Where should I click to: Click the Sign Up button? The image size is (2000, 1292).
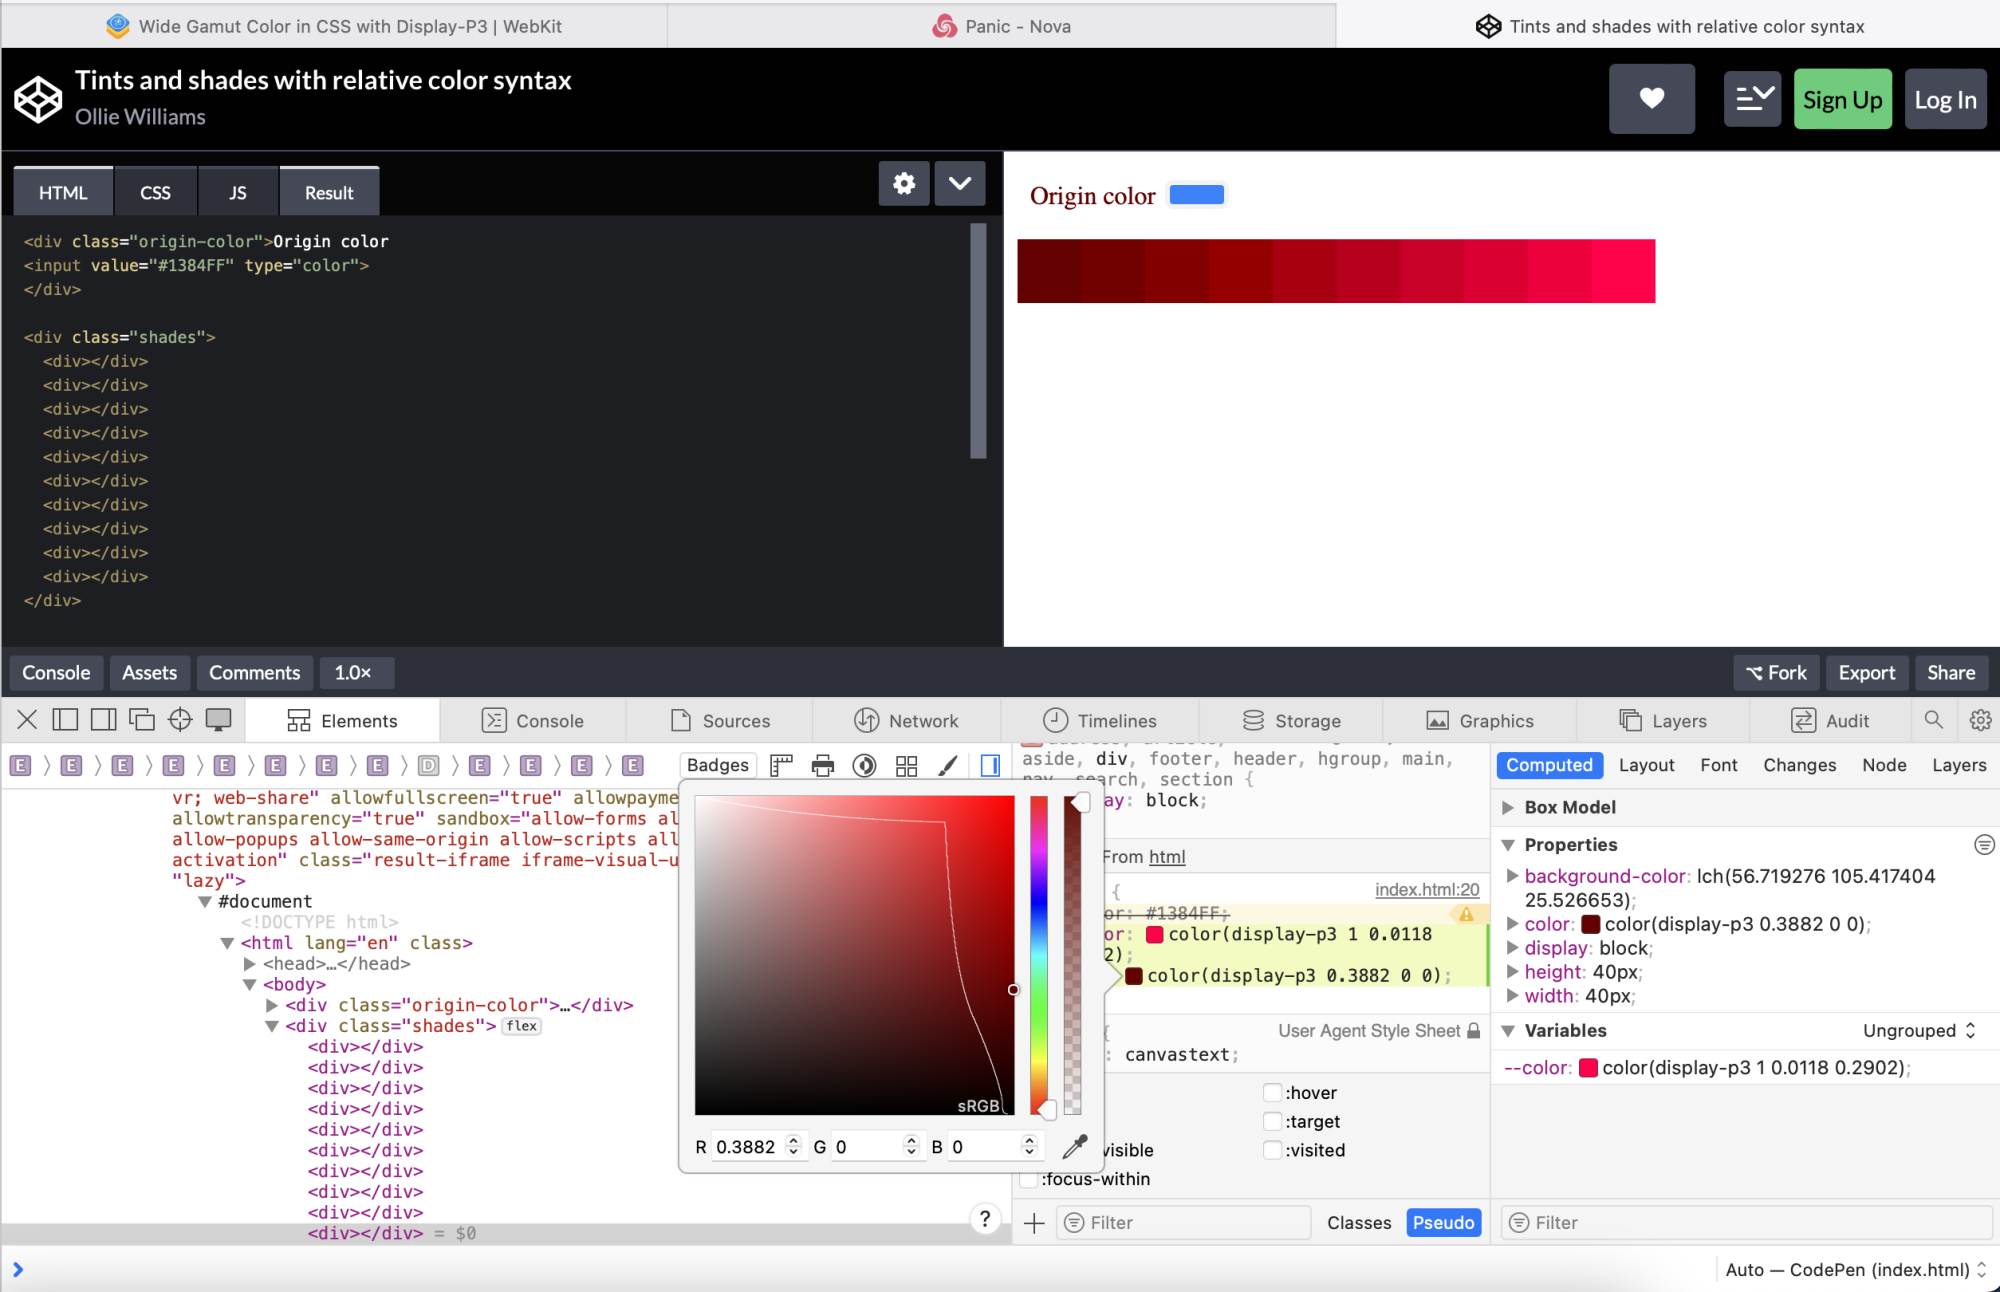(1842, 100)
